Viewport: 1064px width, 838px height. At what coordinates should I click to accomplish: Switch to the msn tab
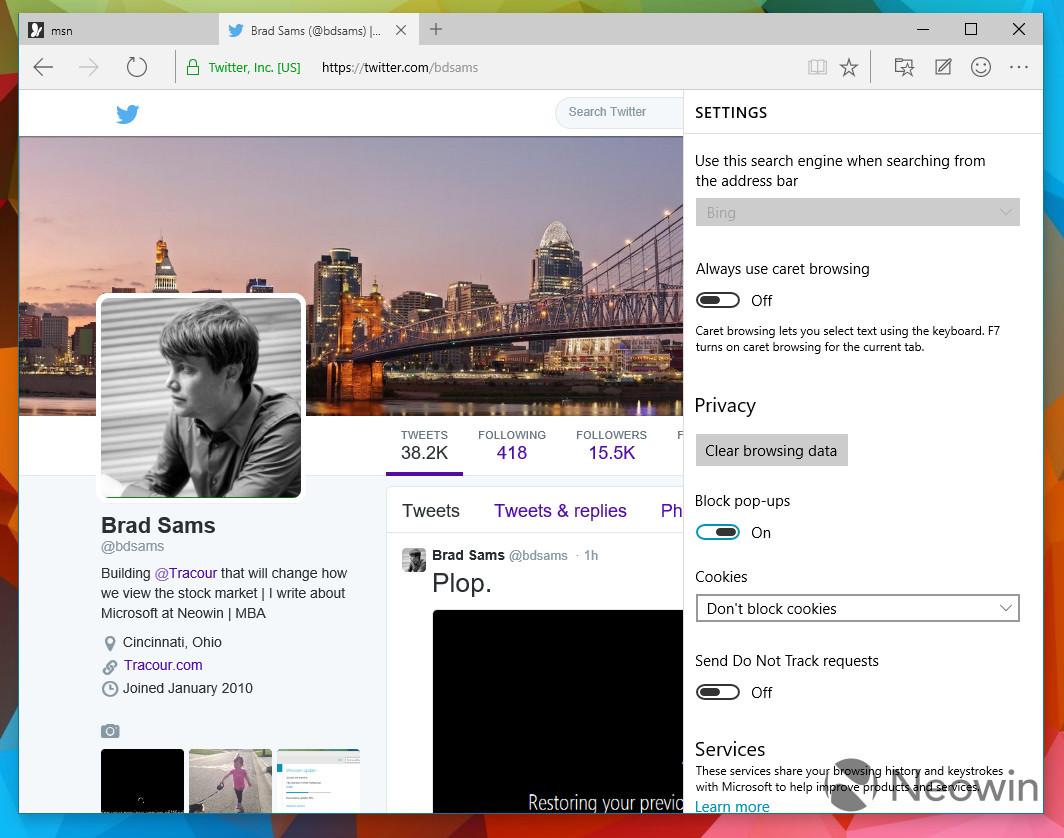pyautogui.click(x=119, y=31)
